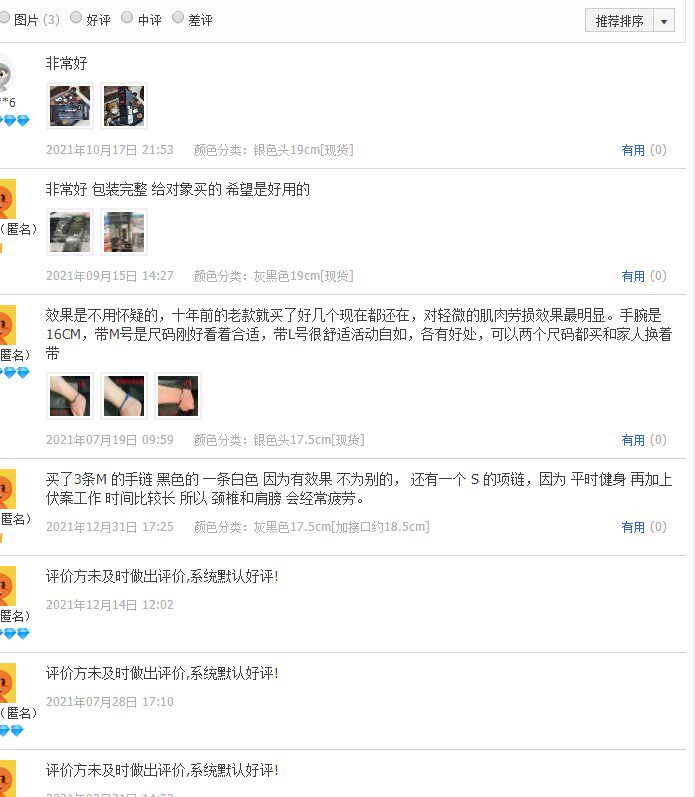Open blue bracelet wrist photo thumbnail
The height and width of the screenshot is (797, 695).
click(x=124, y=396)
